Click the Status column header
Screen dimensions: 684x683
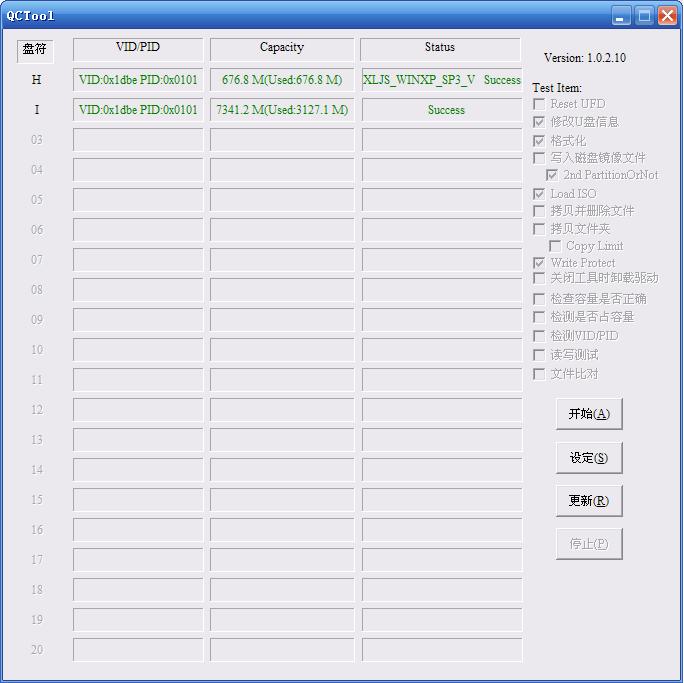(x=440, y=49)
